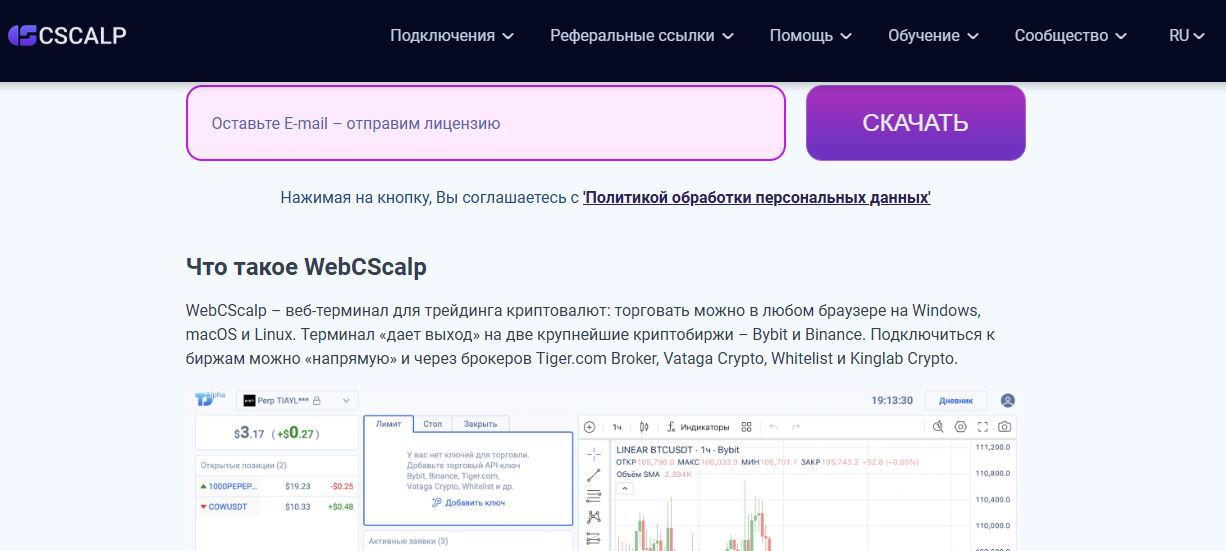Click the COWUSDT open position row
Viewport: 1226px width, 551px height.
[x=277, y=507]
